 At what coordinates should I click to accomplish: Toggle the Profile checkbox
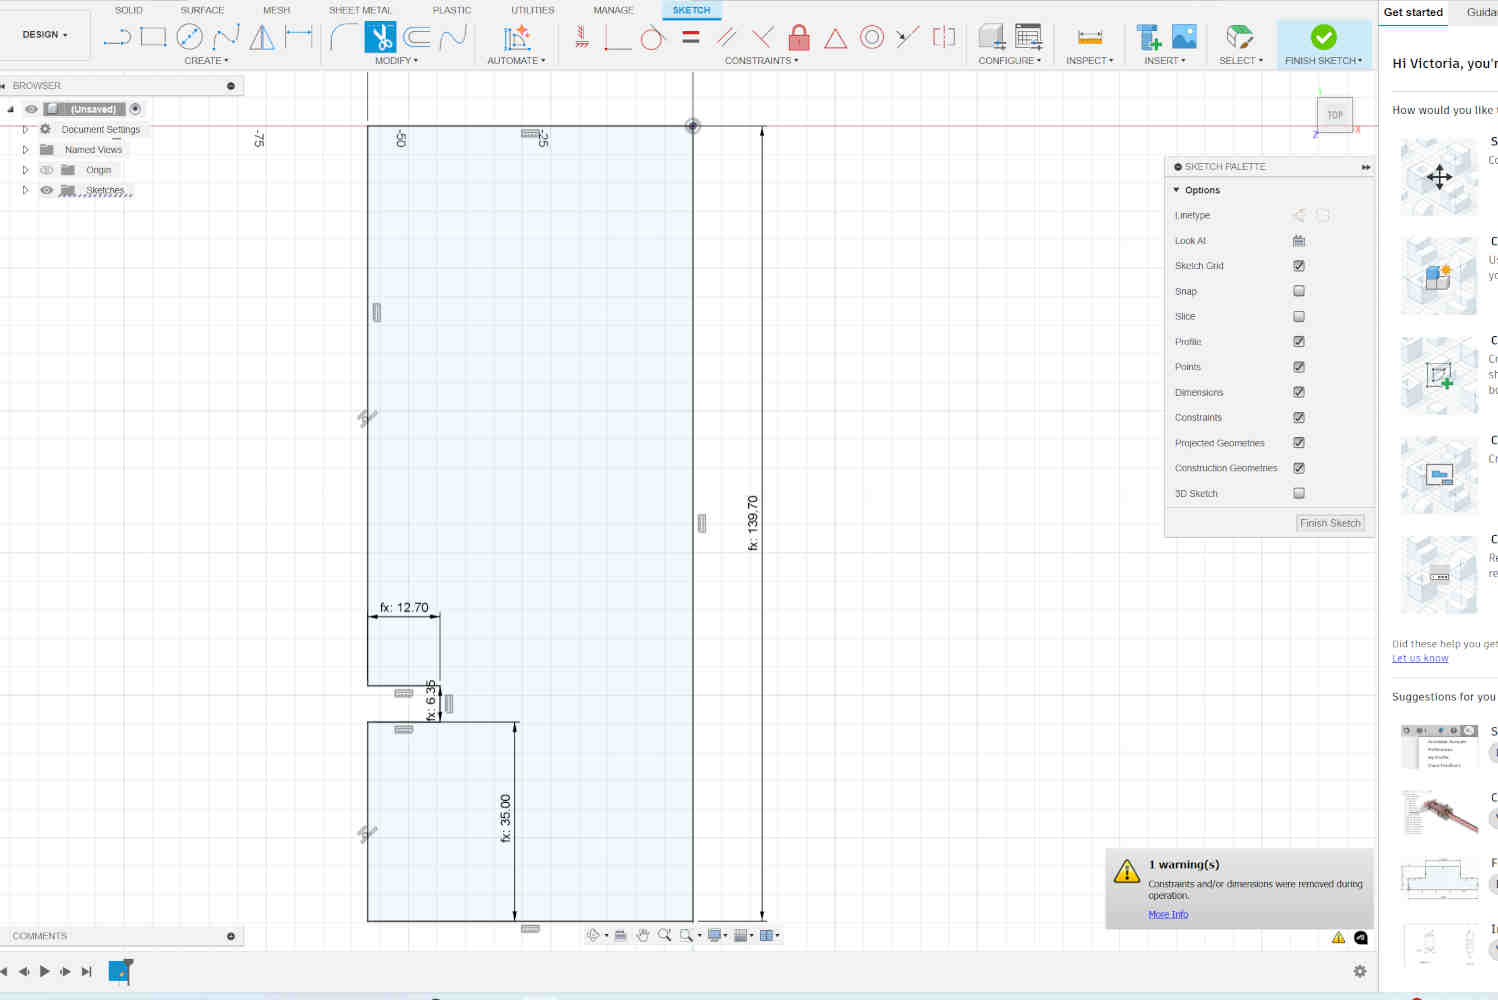click(1299, 342)
